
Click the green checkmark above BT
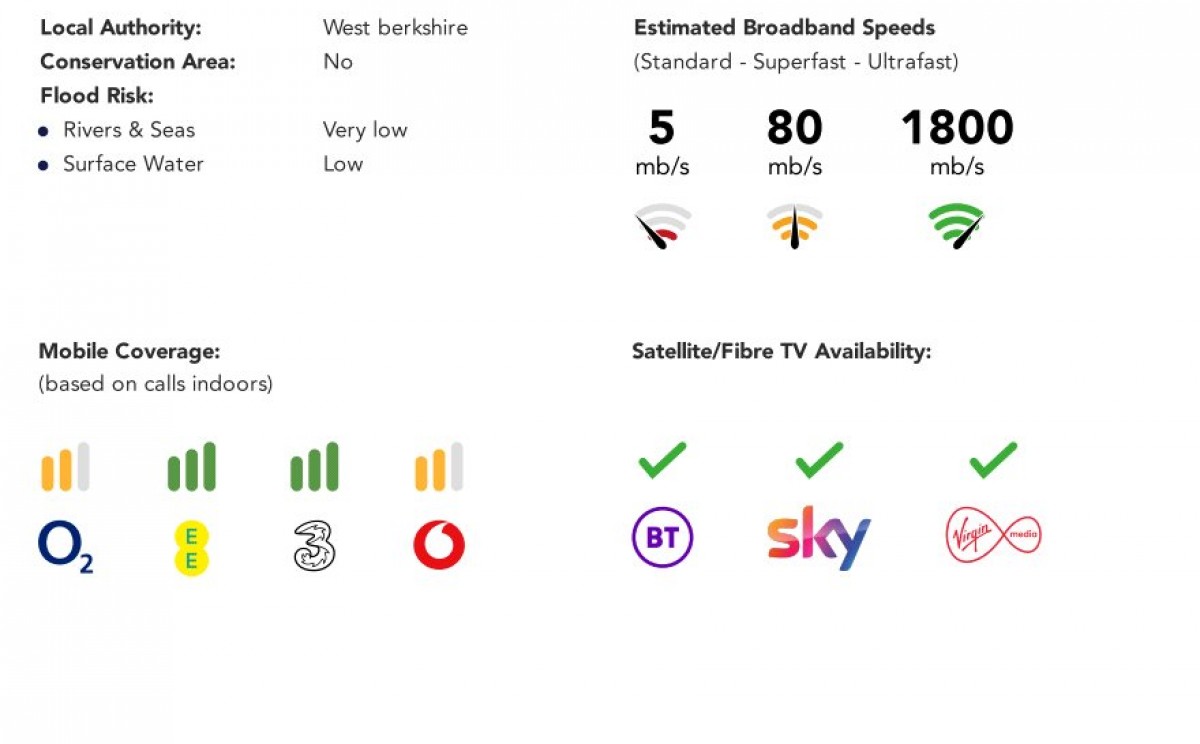tap(662, 459)
